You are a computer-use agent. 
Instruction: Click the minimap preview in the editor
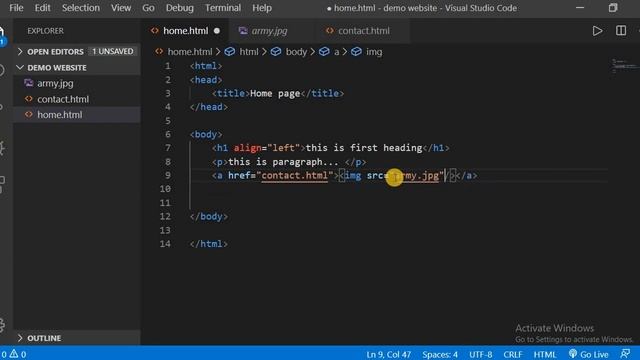[x=624, y=66]
